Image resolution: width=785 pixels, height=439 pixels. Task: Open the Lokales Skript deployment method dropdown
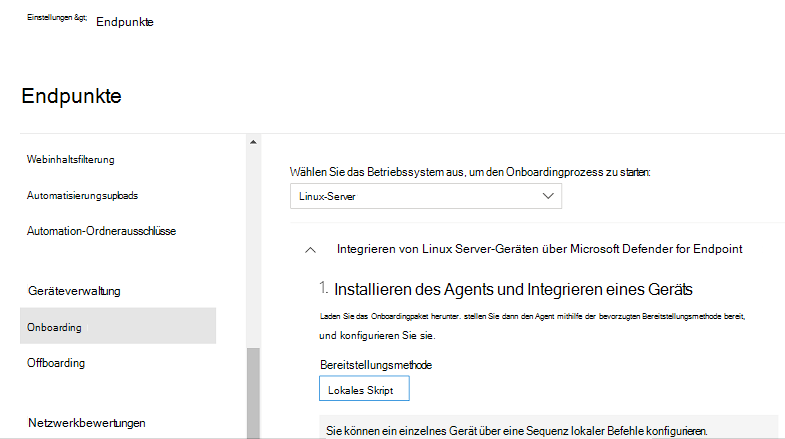point(363,389)
